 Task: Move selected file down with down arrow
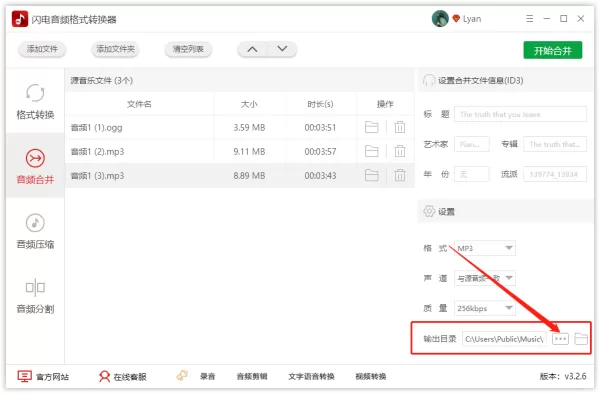[282, 49]
